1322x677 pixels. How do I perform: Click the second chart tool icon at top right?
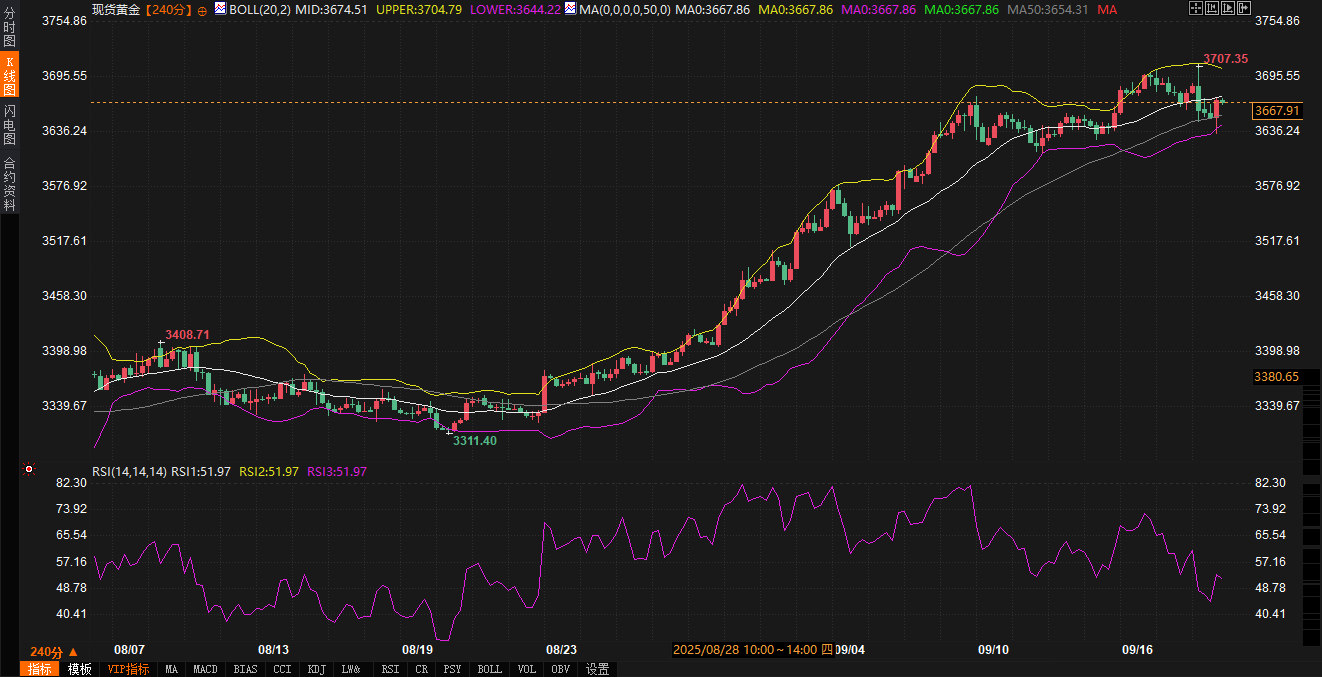coord(1210,8)
